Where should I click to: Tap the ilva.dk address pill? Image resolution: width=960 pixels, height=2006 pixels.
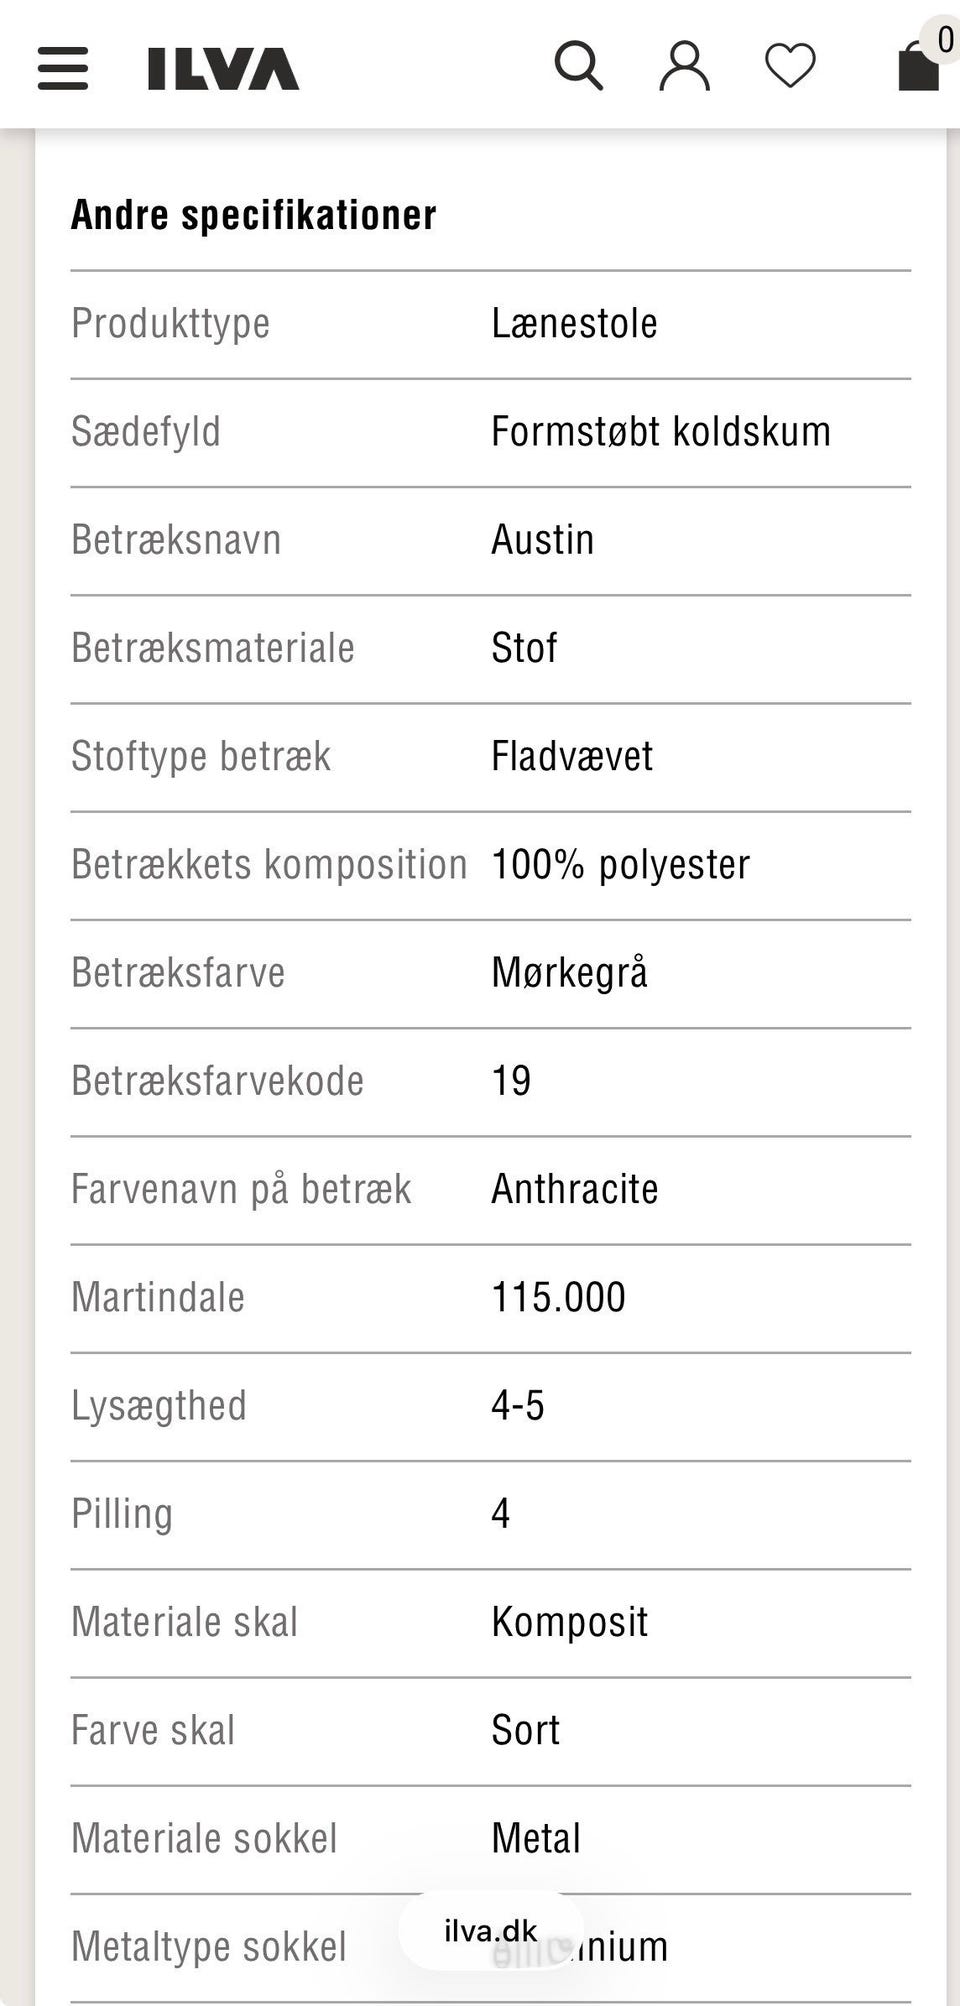[x=490, y=1930]
